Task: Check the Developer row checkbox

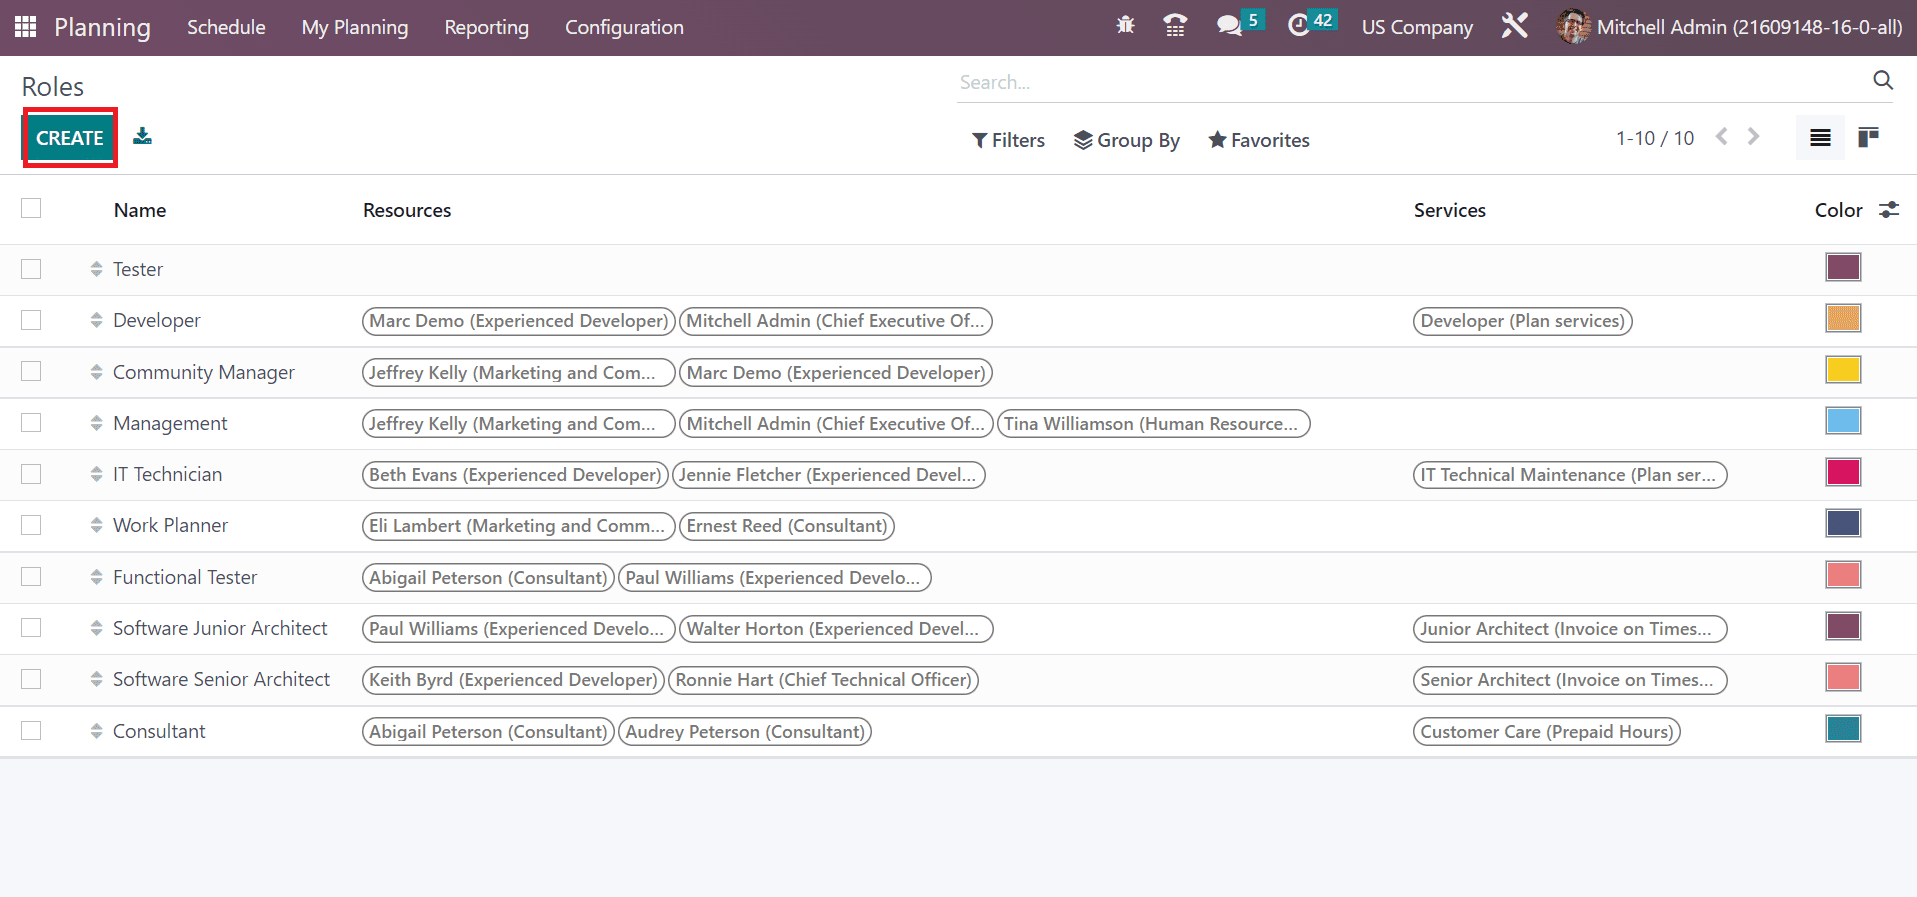Action: click(x=31, y=320)
